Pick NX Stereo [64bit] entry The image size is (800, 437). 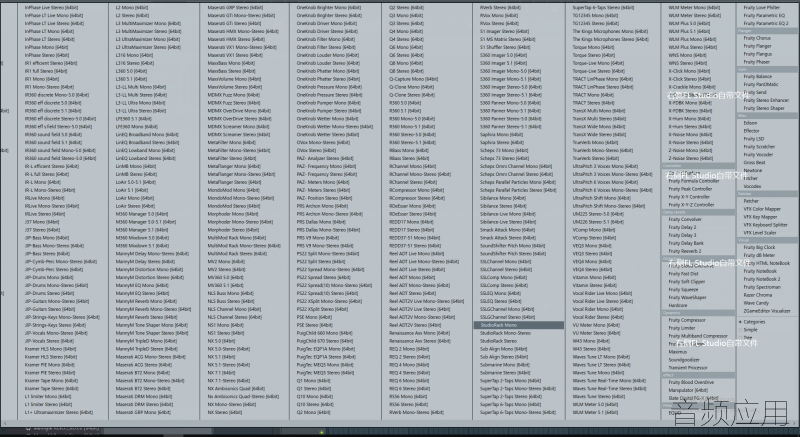(225, 412)
